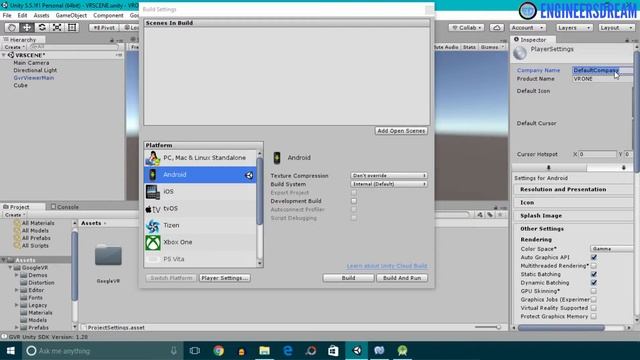Select the Rotate tool
The width and height of the screenshot is (640, 360).
(42, 27)
